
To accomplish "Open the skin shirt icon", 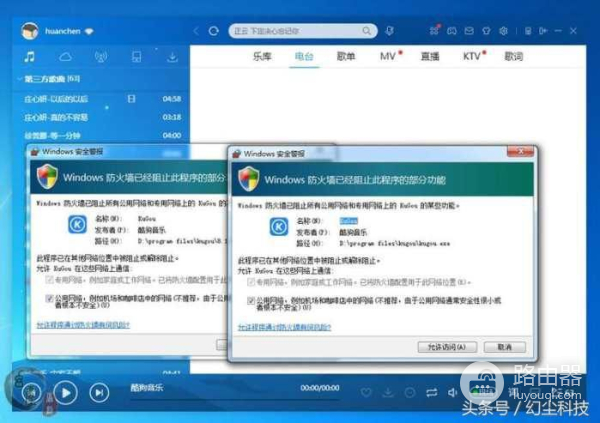I will click(486, 31).
